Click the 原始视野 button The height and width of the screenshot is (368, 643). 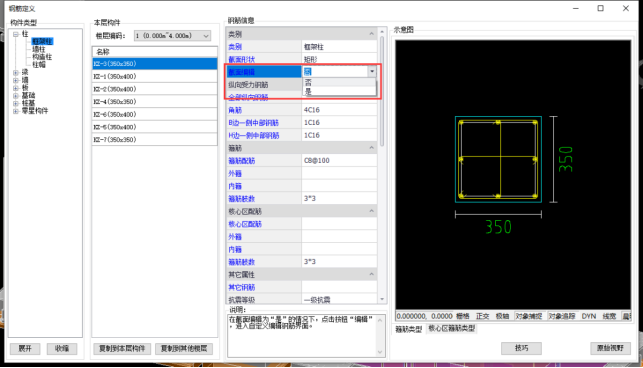(x=610, y=348)
